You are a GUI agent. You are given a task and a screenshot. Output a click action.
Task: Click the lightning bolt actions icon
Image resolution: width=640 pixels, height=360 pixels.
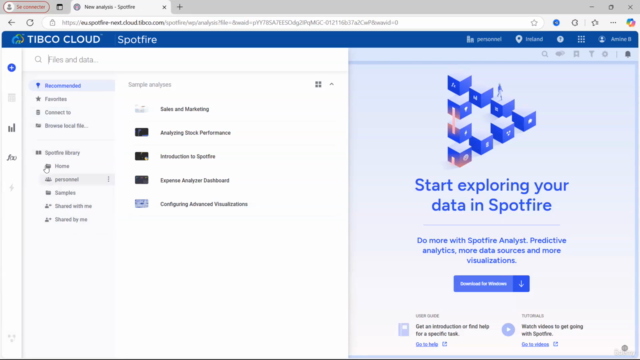pyautogui.click(x=11, y=188)
